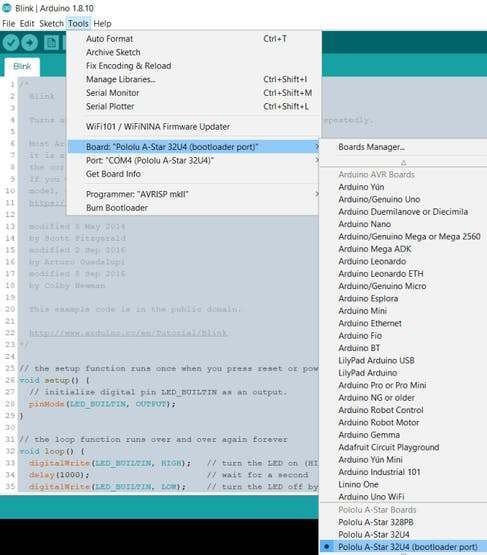Open the Edit menu

(x=27, y=24)
